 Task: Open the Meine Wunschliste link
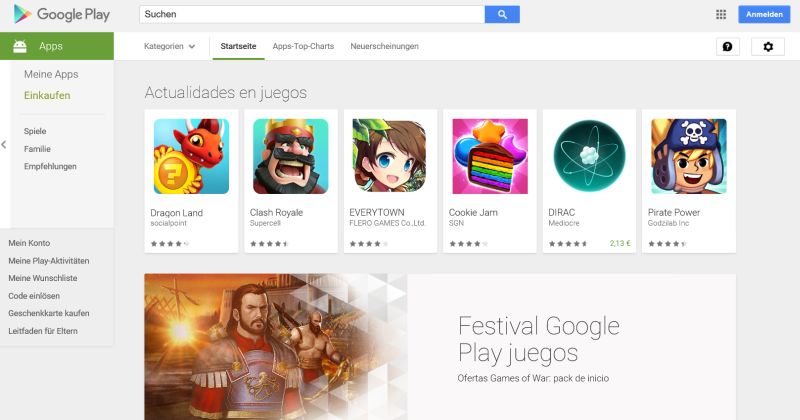click(43, 278)
